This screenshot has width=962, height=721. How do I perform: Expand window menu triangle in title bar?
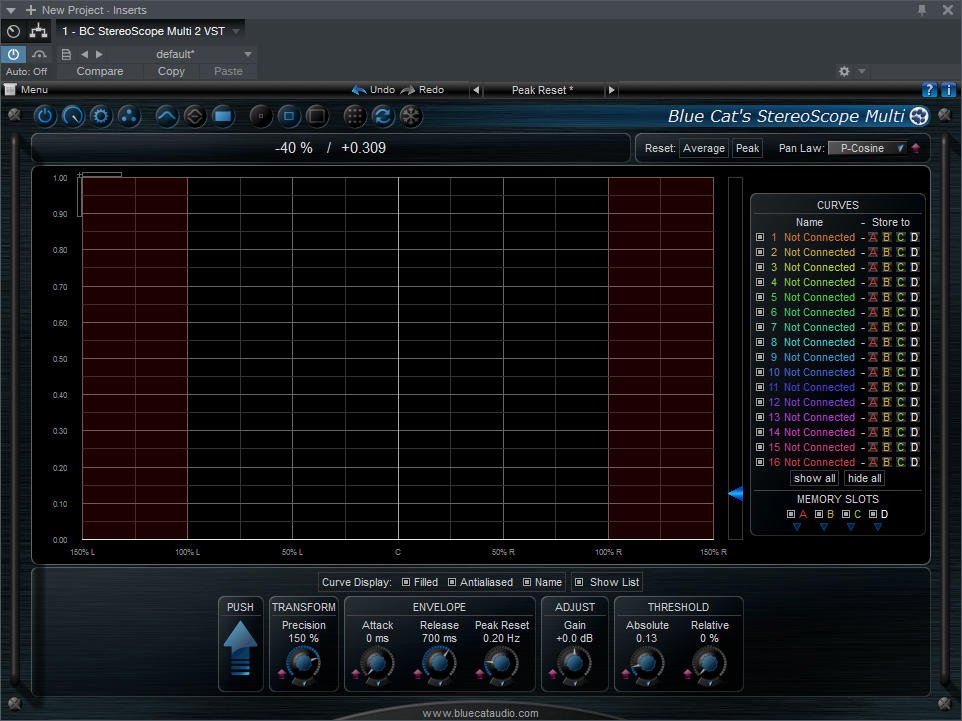pyautogui.click(x=10, y=10)
